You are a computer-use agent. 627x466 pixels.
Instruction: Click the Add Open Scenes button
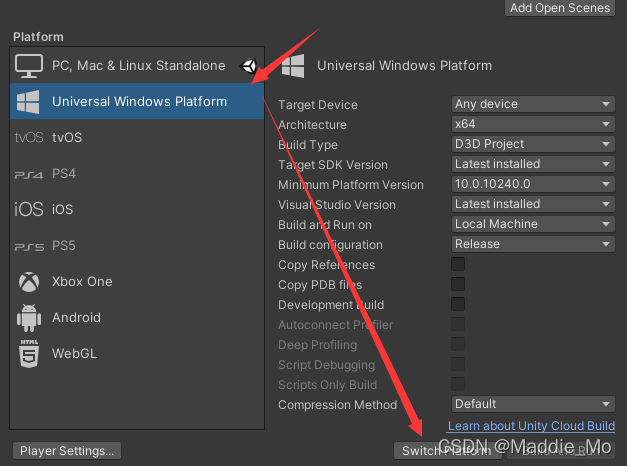coord(560,8)
